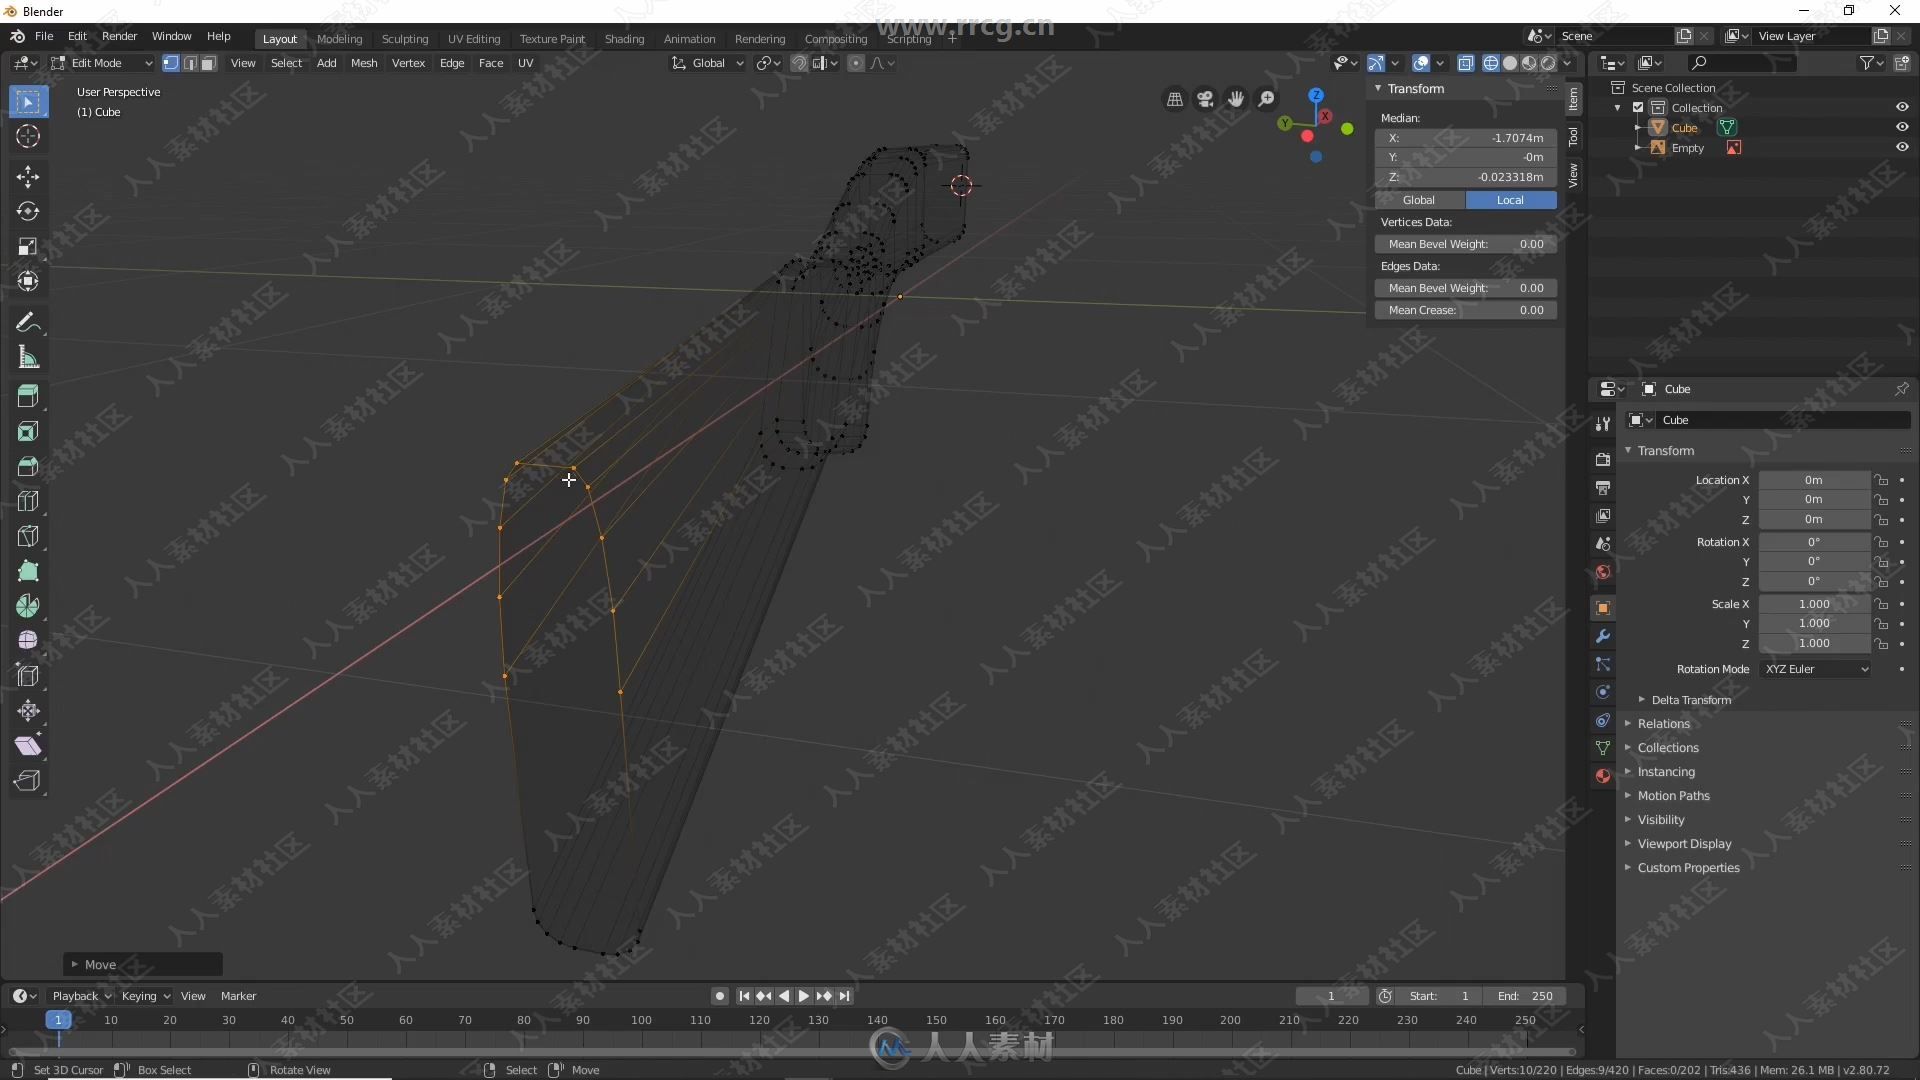Expand the Relations panel
This screenshot has width=1920, height=1080.
tap(1663, 724)
